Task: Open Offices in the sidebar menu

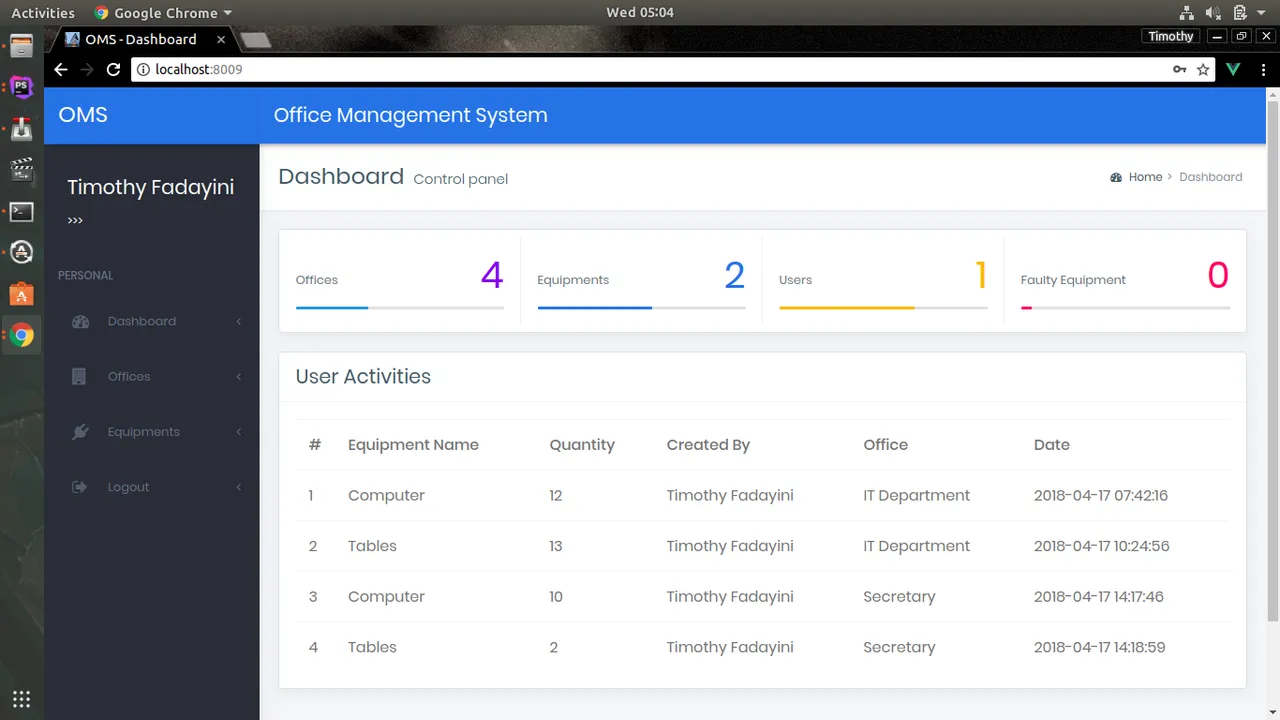Action: point(129,377)
